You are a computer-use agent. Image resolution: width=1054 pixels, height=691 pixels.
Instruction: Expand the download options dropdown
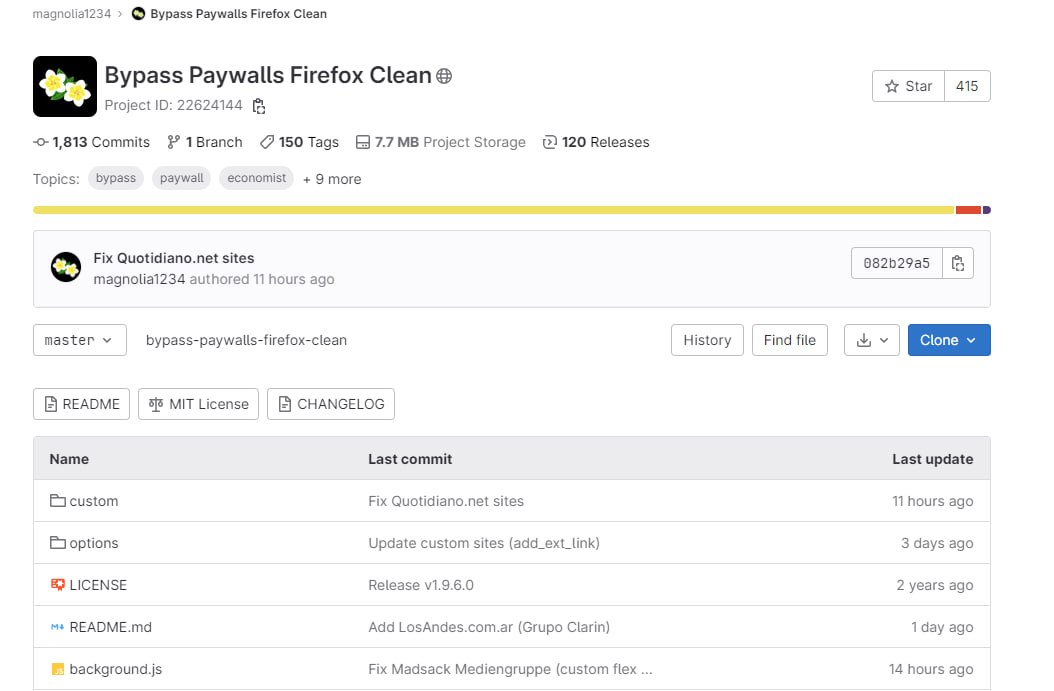(x=872, y=340)
